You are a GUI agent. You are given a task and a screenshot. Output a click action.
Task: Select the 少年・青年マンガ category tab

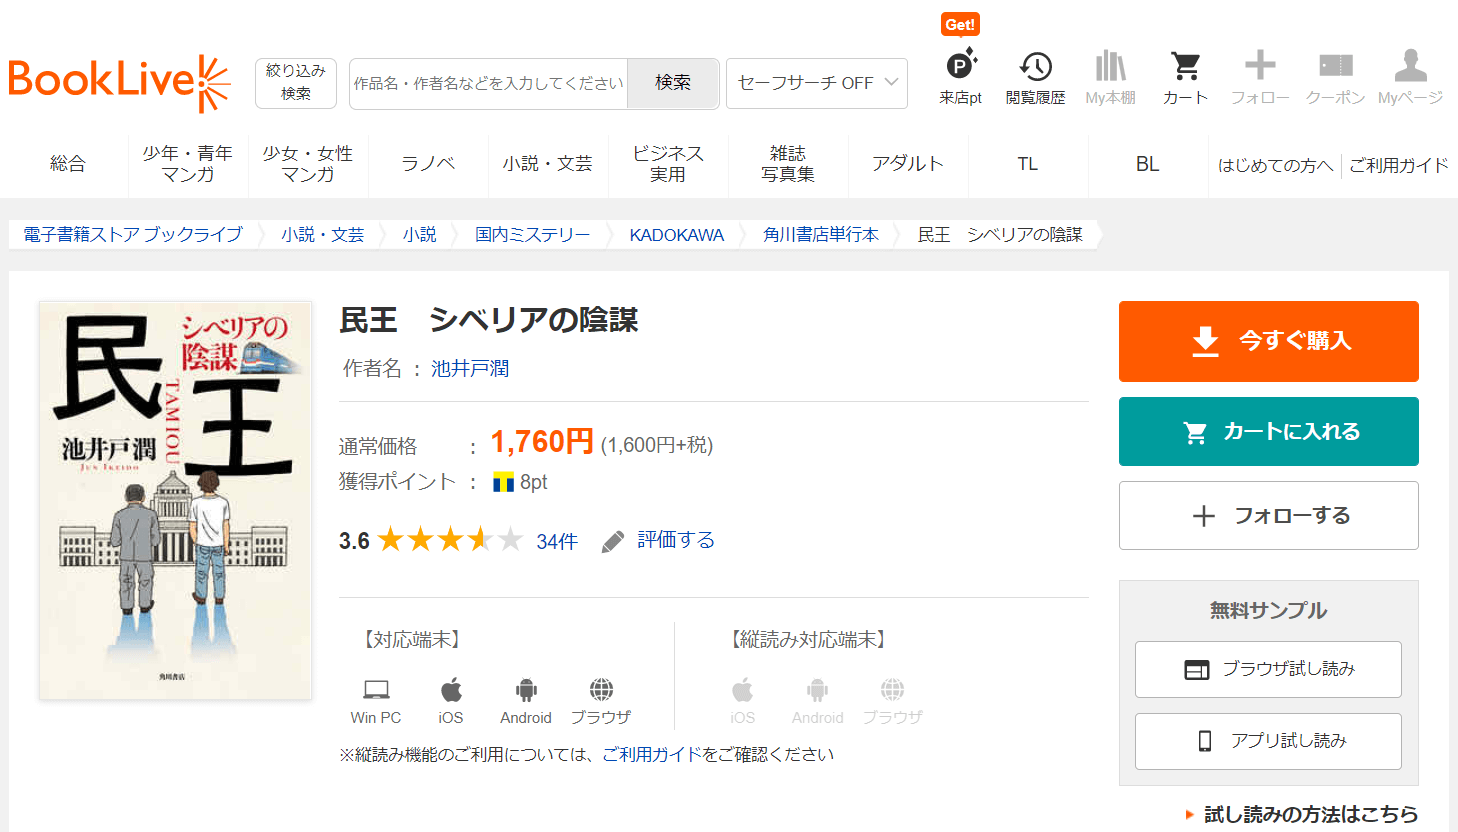click(x=187, y=164)
